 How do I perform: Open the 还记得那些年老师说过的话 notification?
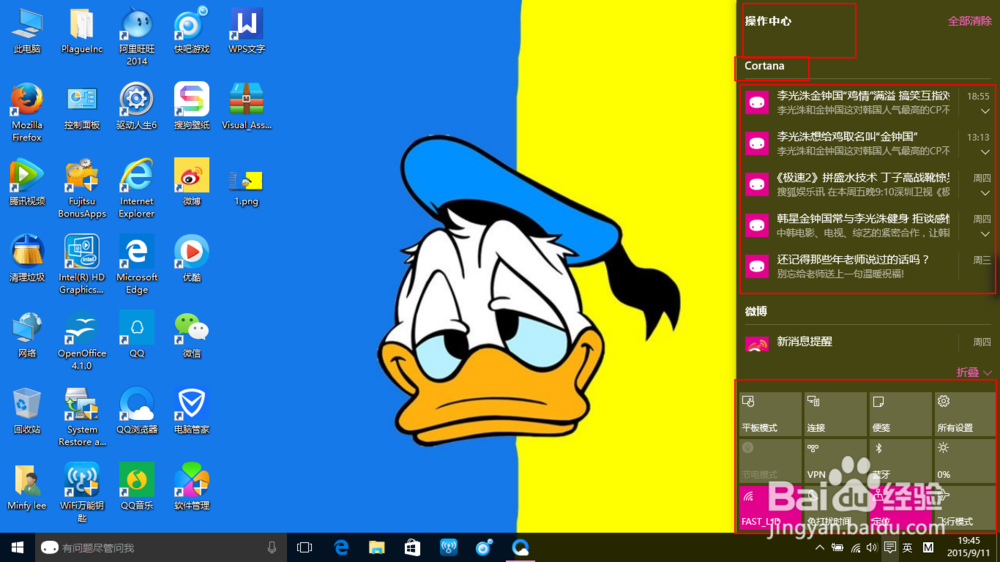(867, 266)
